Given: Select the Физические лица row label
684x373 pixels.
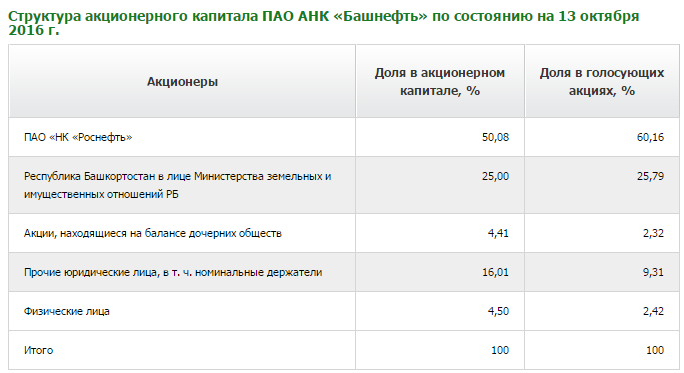Looking at the screenshot, I should [x=67, y=311].
